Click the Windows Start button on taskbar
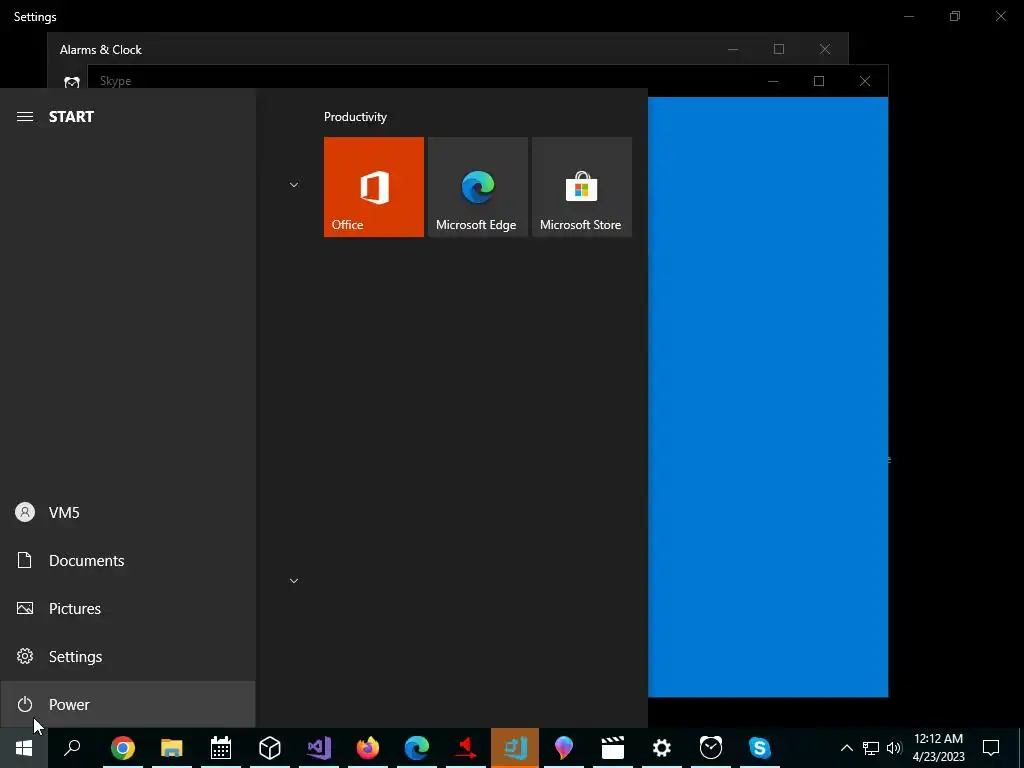This screenshot has width=1024, height=768. pyautogui.click(x=24, y=748)
